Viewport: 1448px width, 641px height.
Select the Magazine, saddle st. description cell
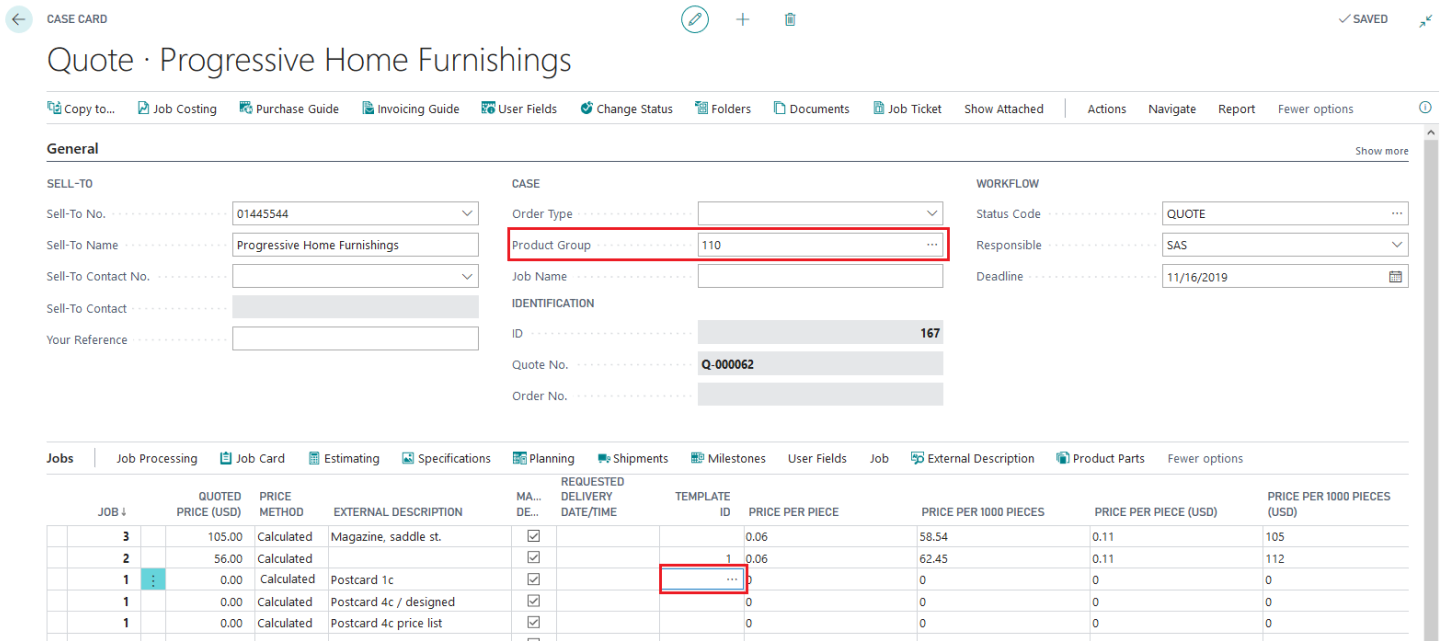(x=418, y=537)
